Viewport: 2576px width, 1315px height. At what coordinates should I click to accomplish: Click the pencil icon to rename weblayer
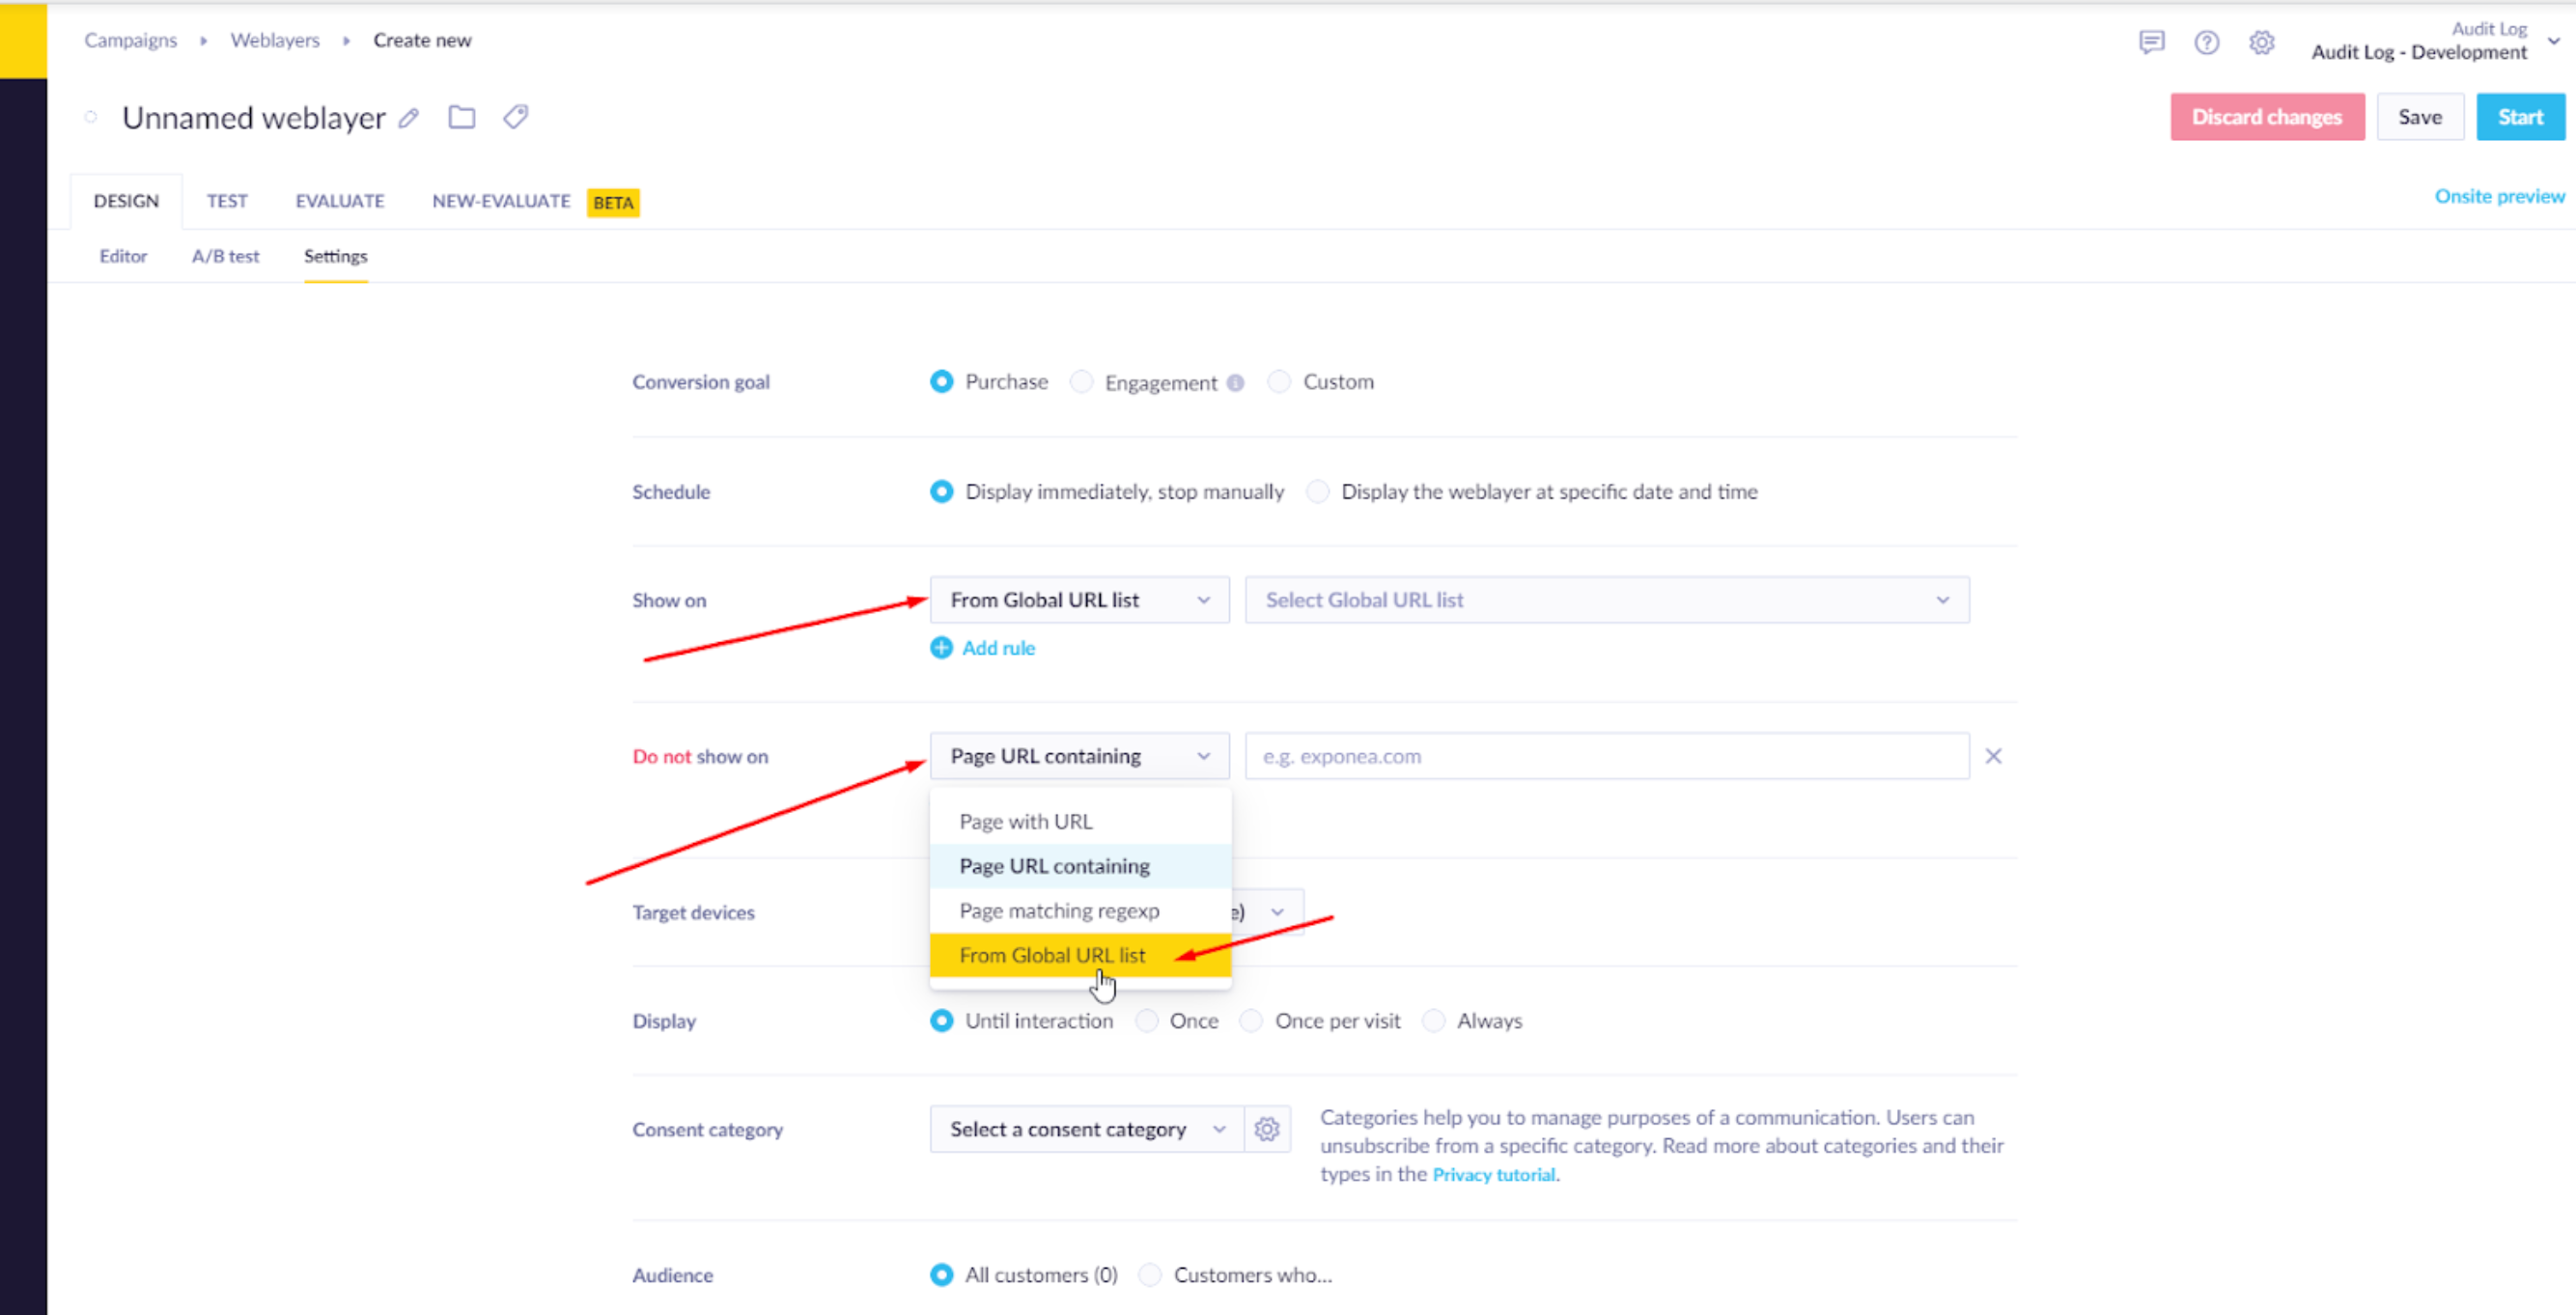click(408, 118)
